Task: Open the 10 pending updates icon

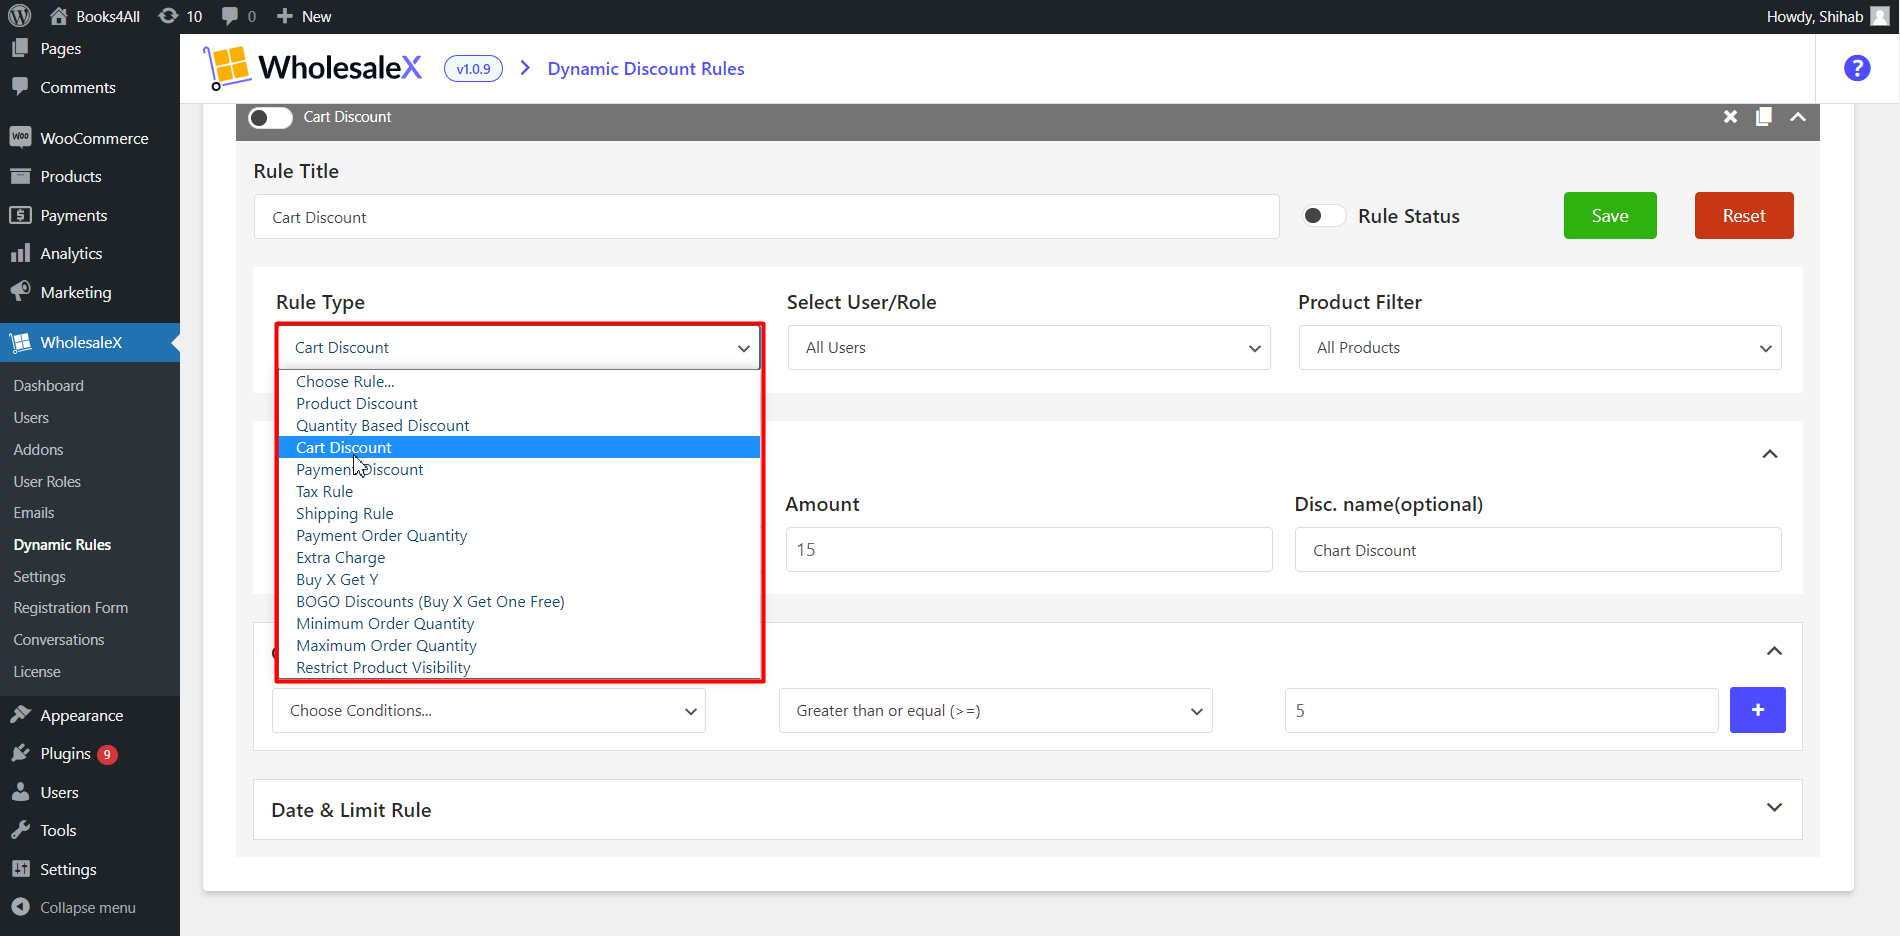Action: tap(181, 16)
